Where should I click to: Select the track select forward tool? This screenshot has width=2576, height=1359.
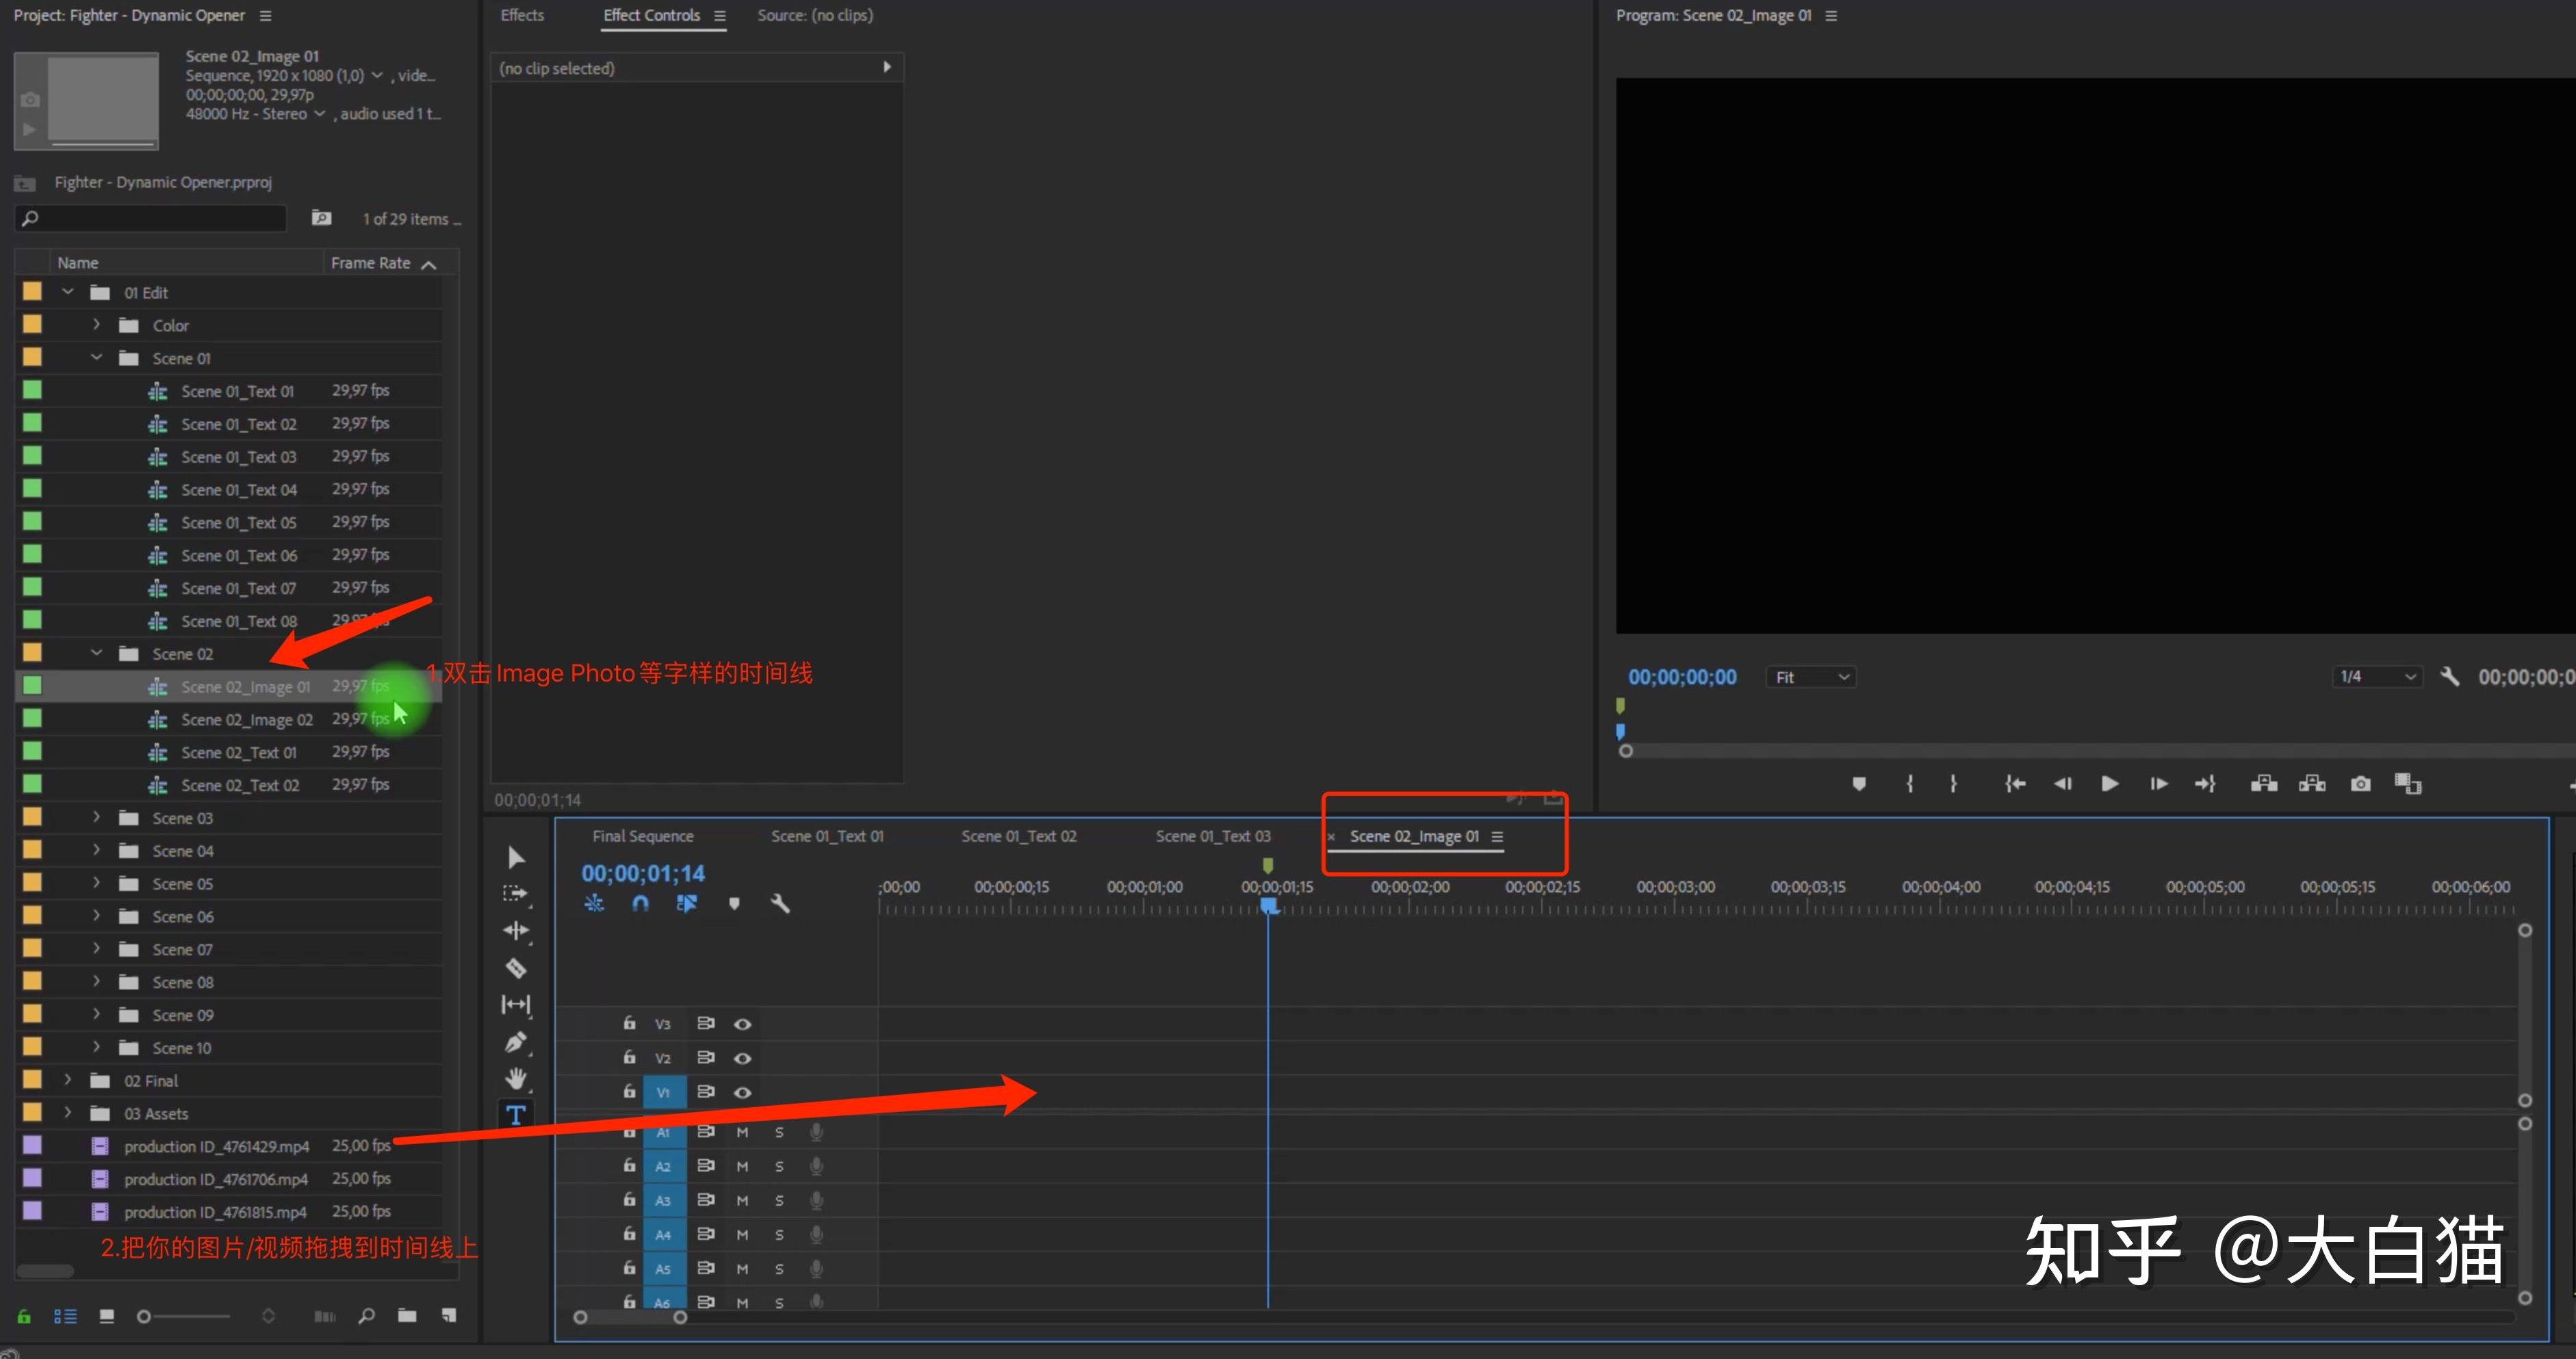click(x=516, y=892)
